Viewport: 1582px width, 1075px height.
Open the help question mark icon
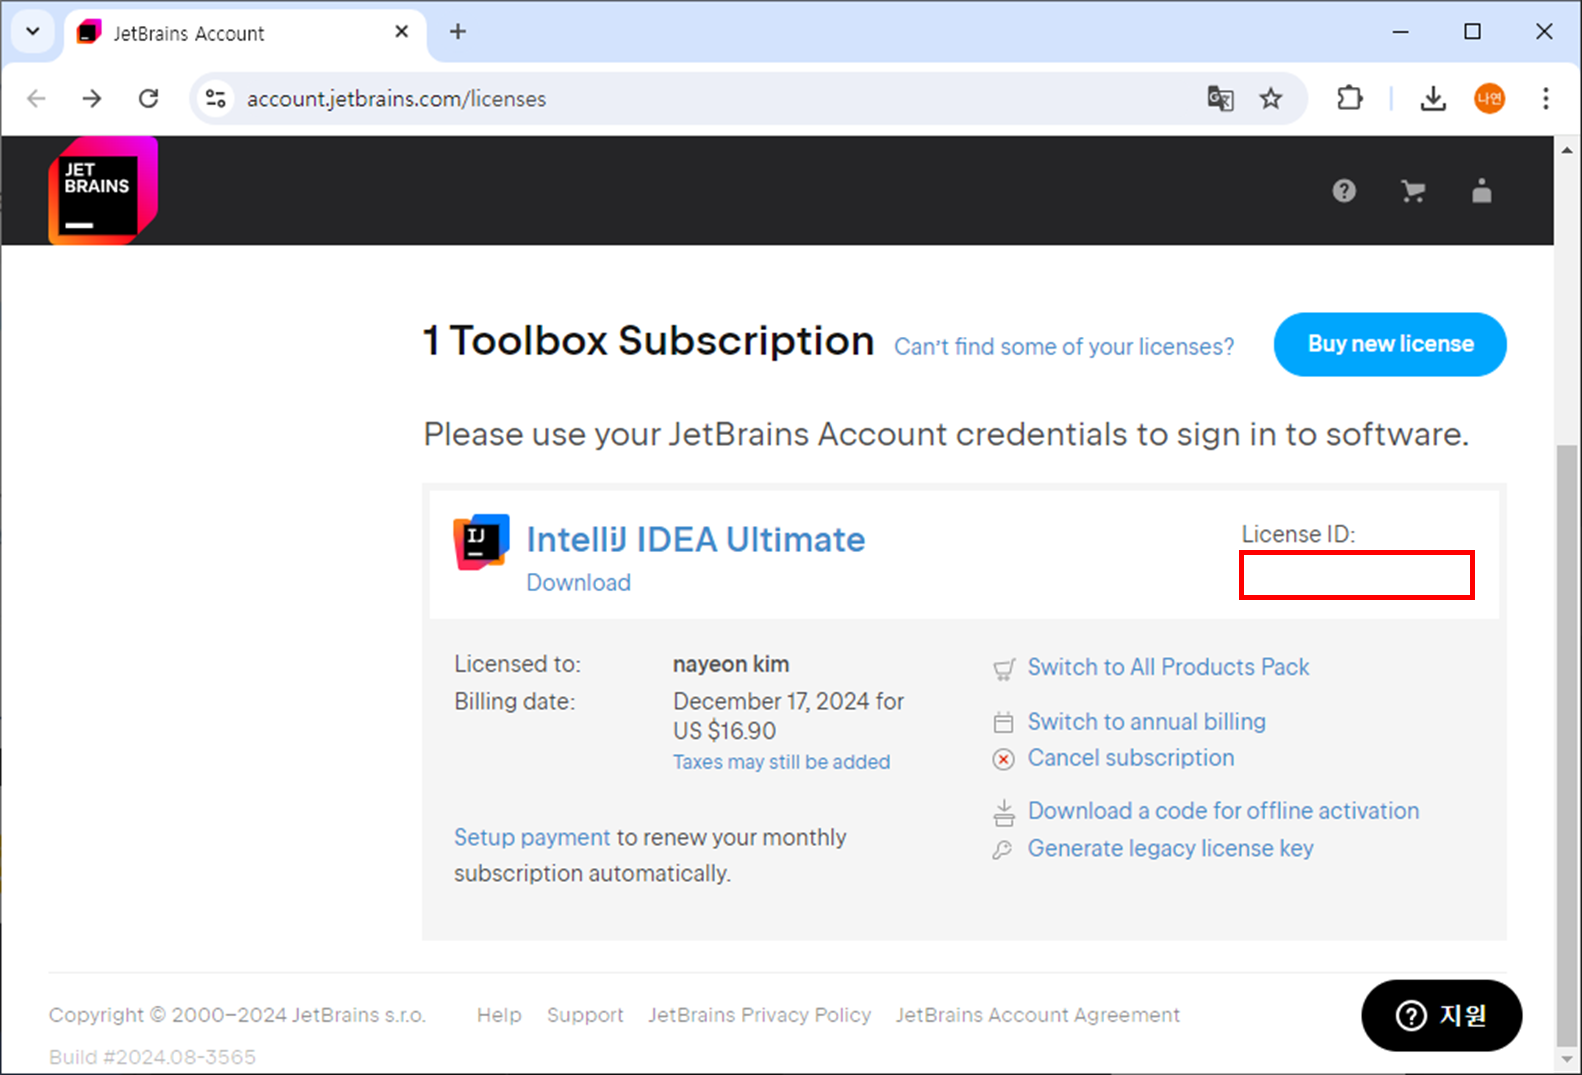[1344, 190]
